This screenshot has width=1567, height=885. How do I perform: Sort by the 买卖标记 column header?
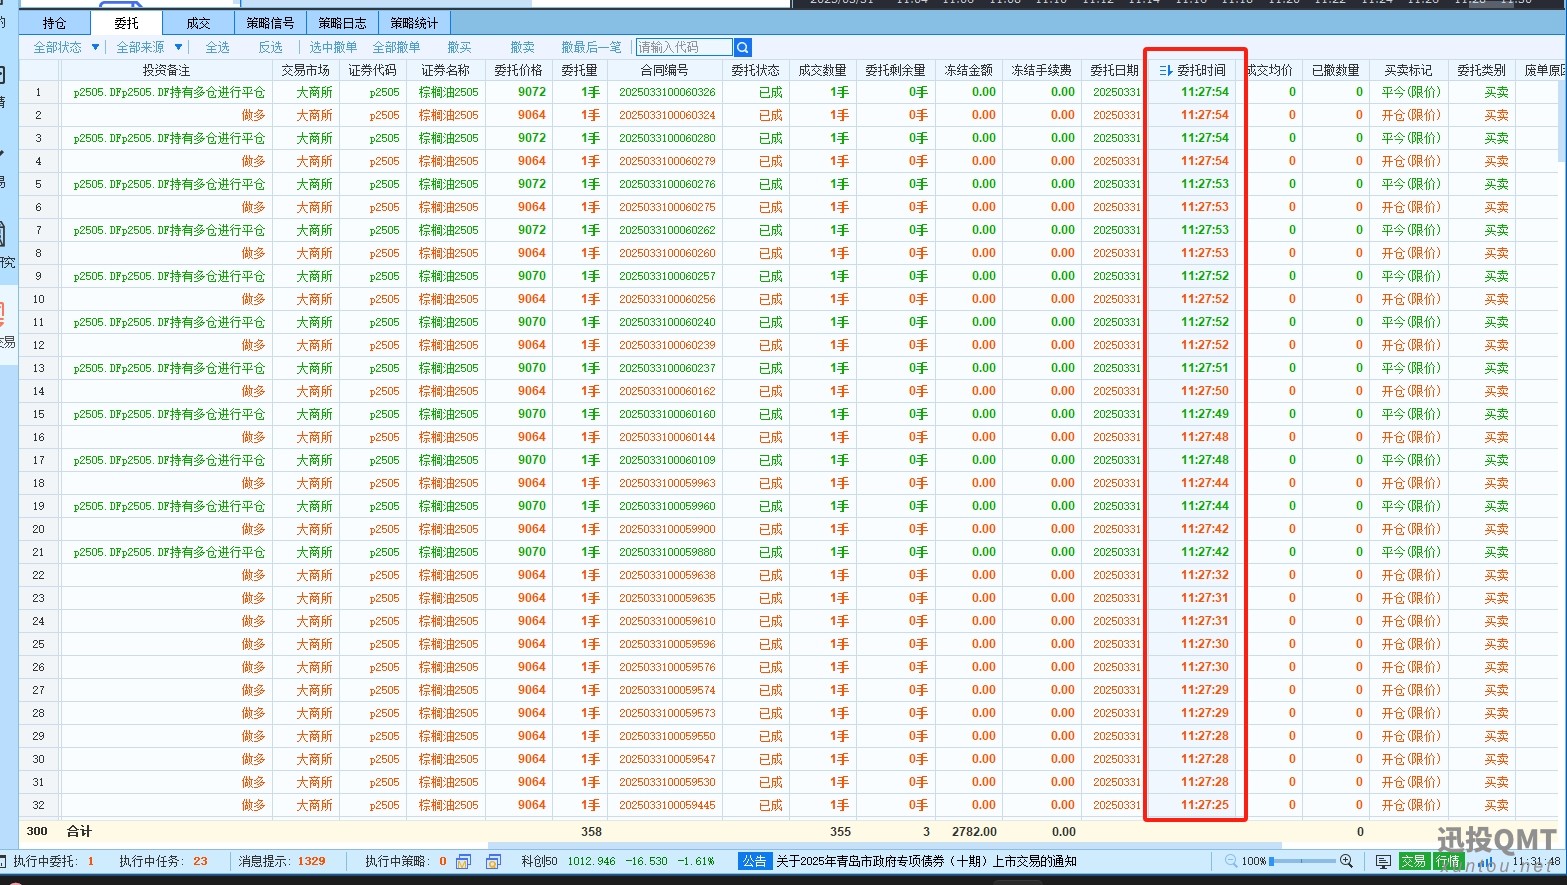[x=1408, y=70]
